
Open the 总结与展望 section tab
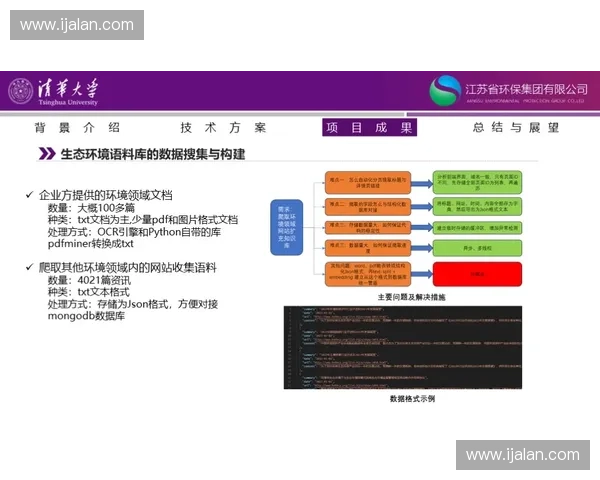516,127
